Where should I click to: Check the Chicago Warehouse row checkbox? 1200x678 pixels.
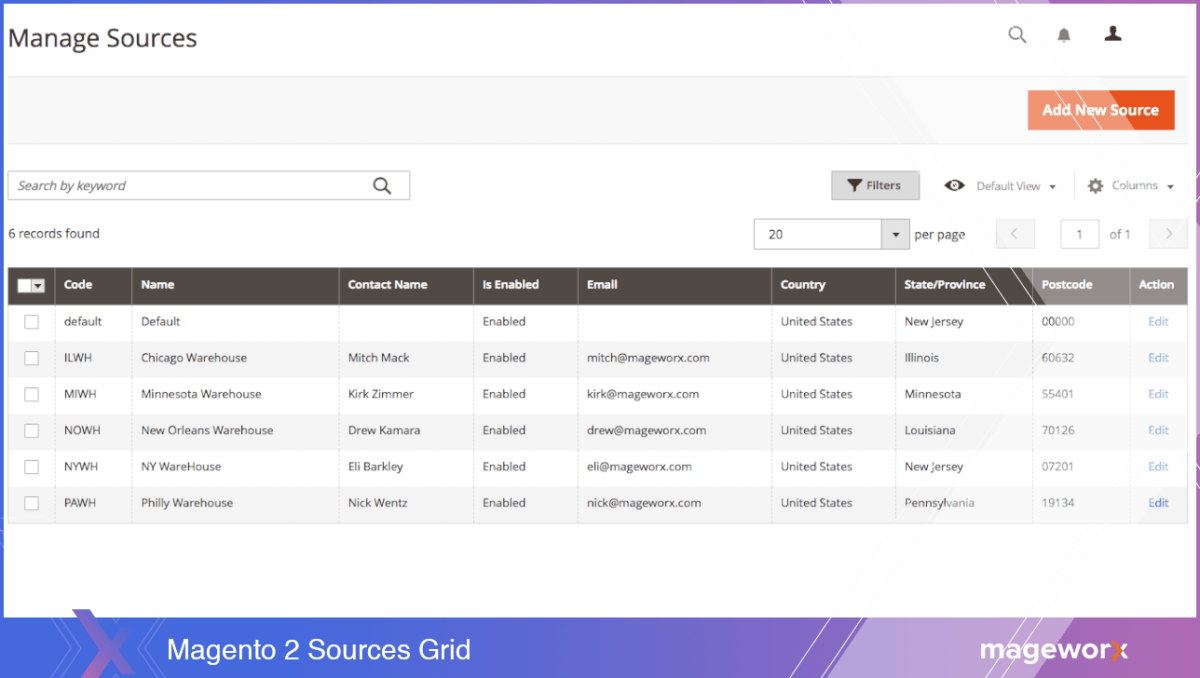(32, 358)
